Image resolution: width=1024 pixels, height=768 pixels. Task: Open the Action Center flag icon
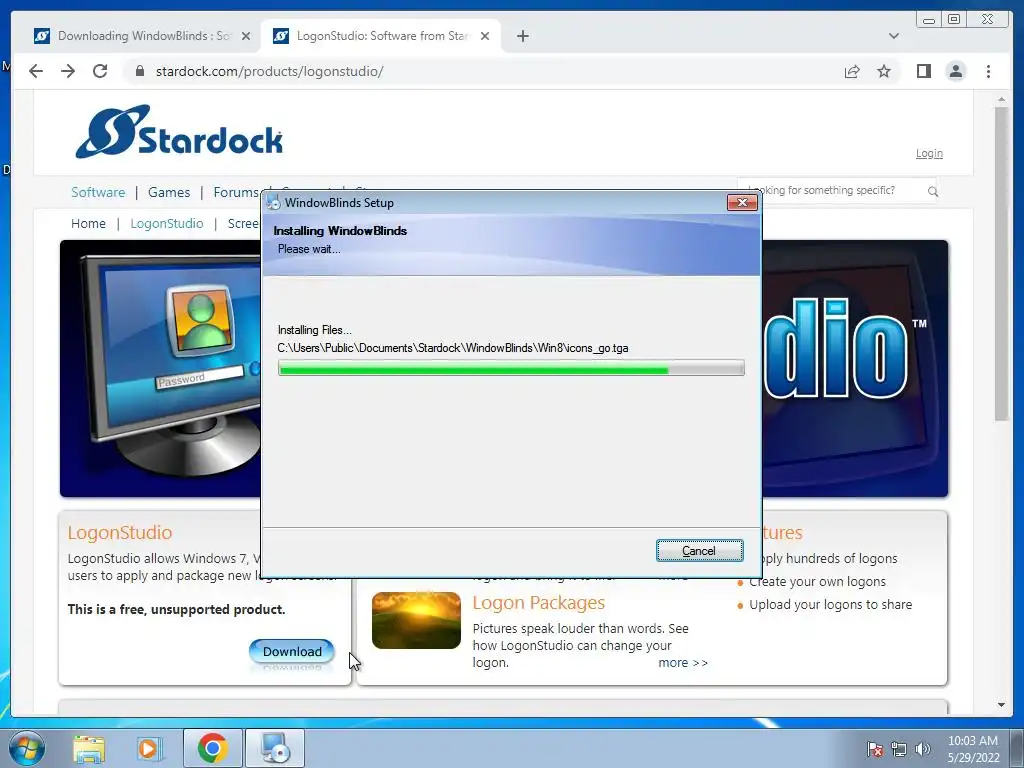[874, 749]
